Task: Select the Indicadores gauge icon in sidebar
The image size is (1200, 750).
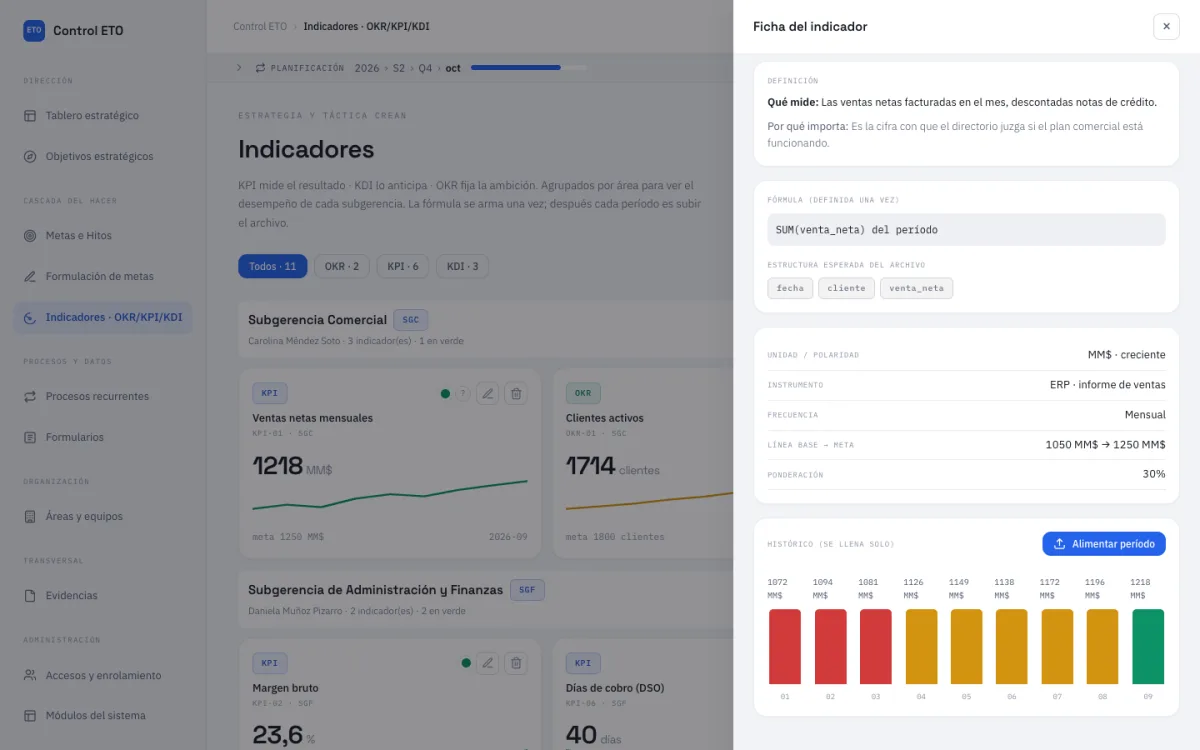Action: coord(30,318)
